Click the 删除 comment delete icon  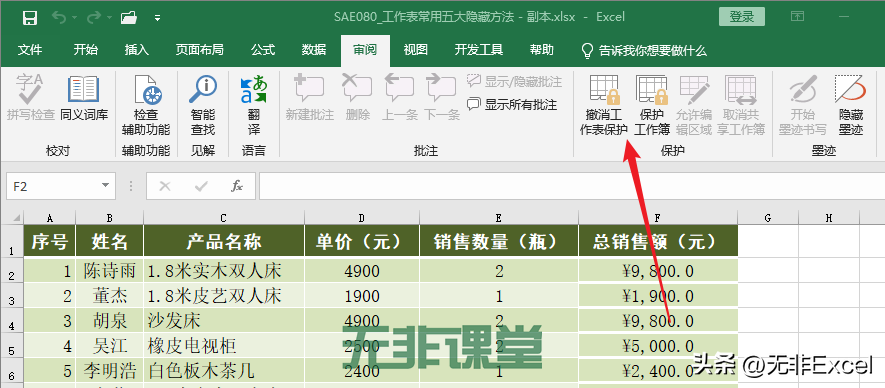pos(357,98)
